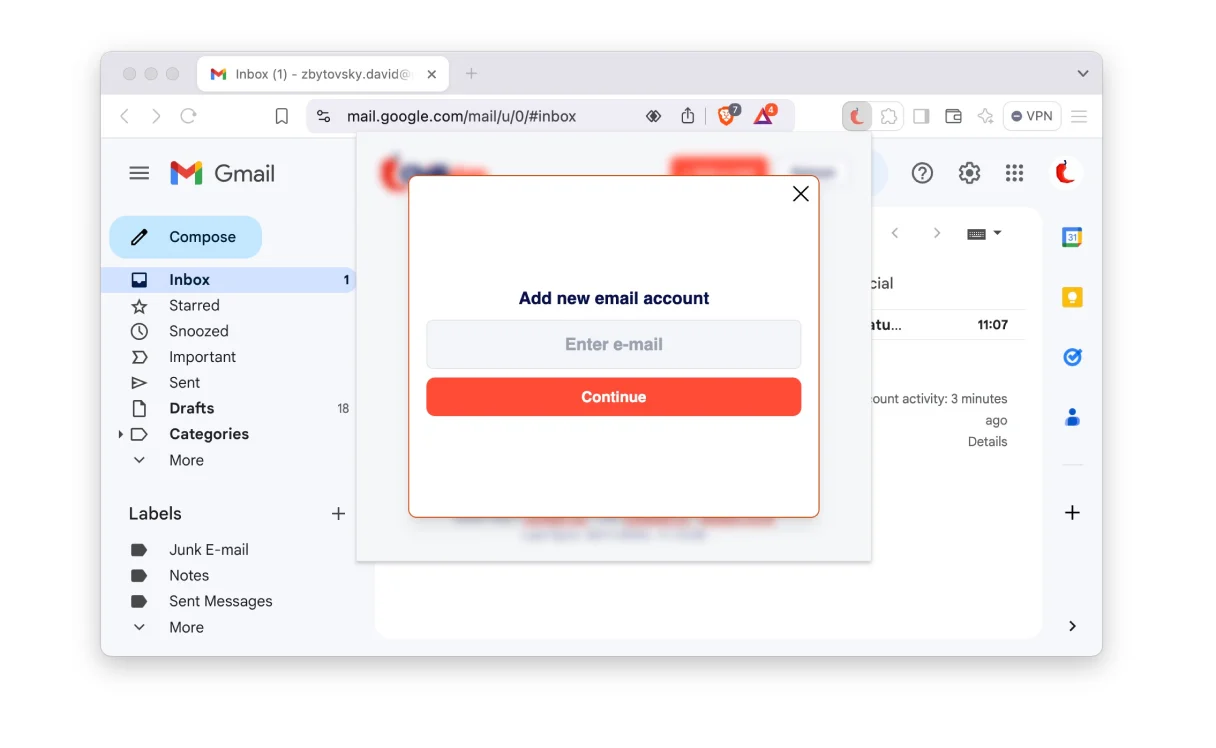Open Gmail main menu hamburger icon
Image resolution: width=1216 pixels, height=748 pixels.
[x=139, y=173]
